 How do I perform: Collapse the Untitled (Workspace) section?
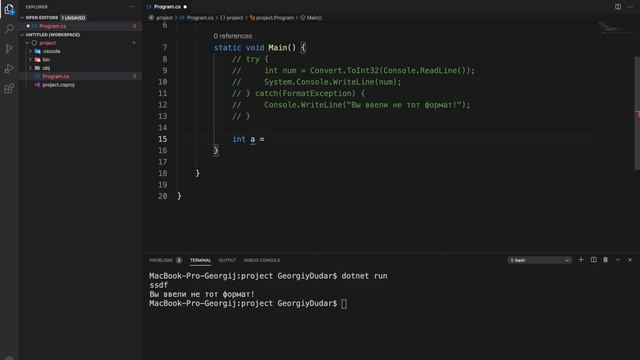22,35
